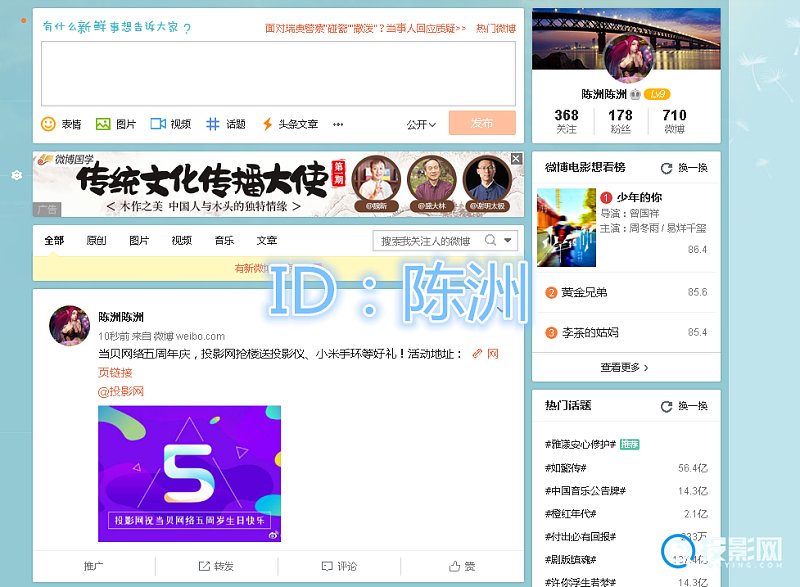Open comments with the 评论 icon button

339,566
